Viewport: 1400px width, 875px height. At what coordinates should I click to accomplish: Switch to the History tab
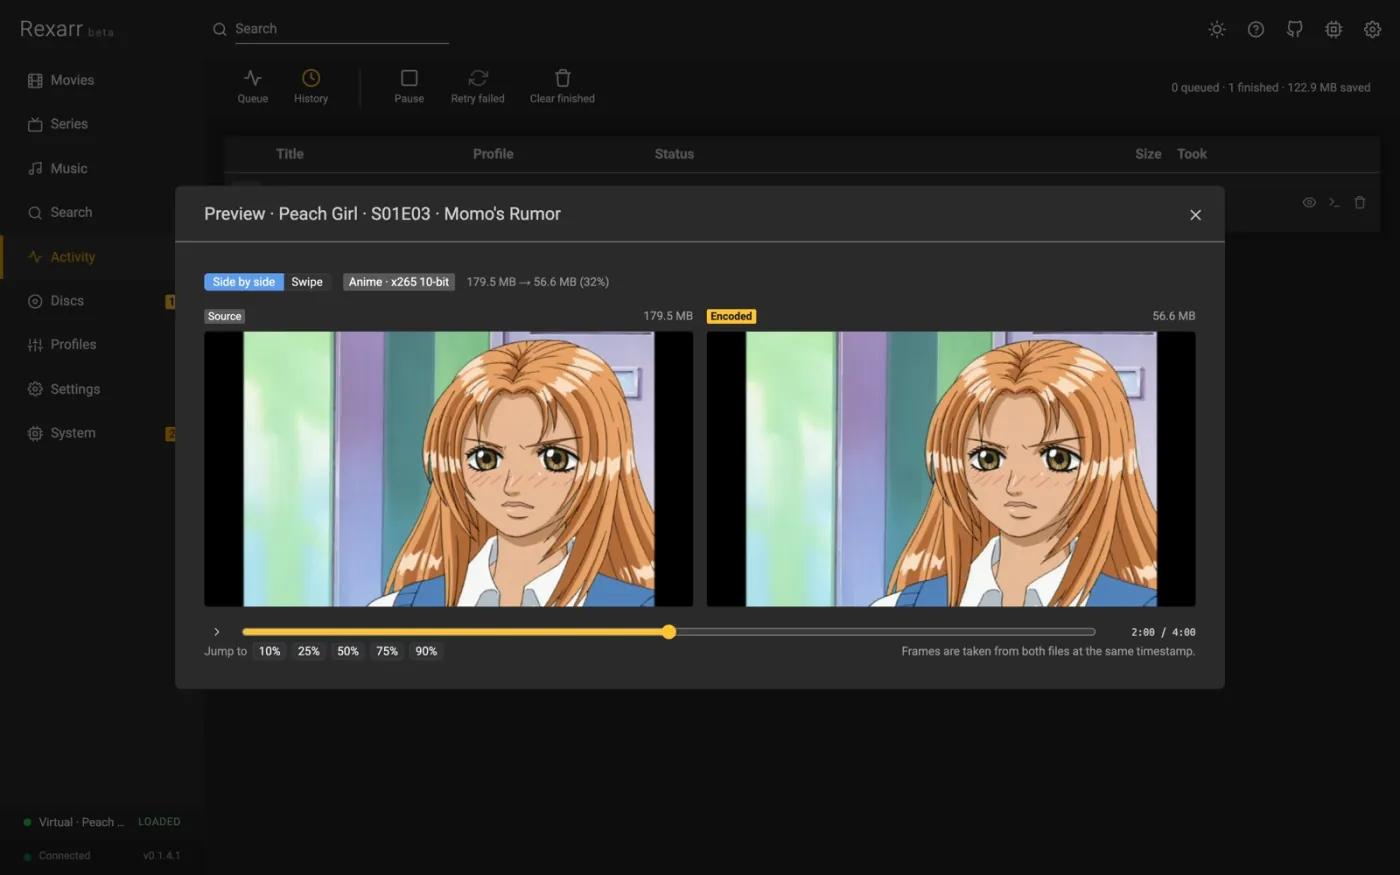[x=311, y=86]
